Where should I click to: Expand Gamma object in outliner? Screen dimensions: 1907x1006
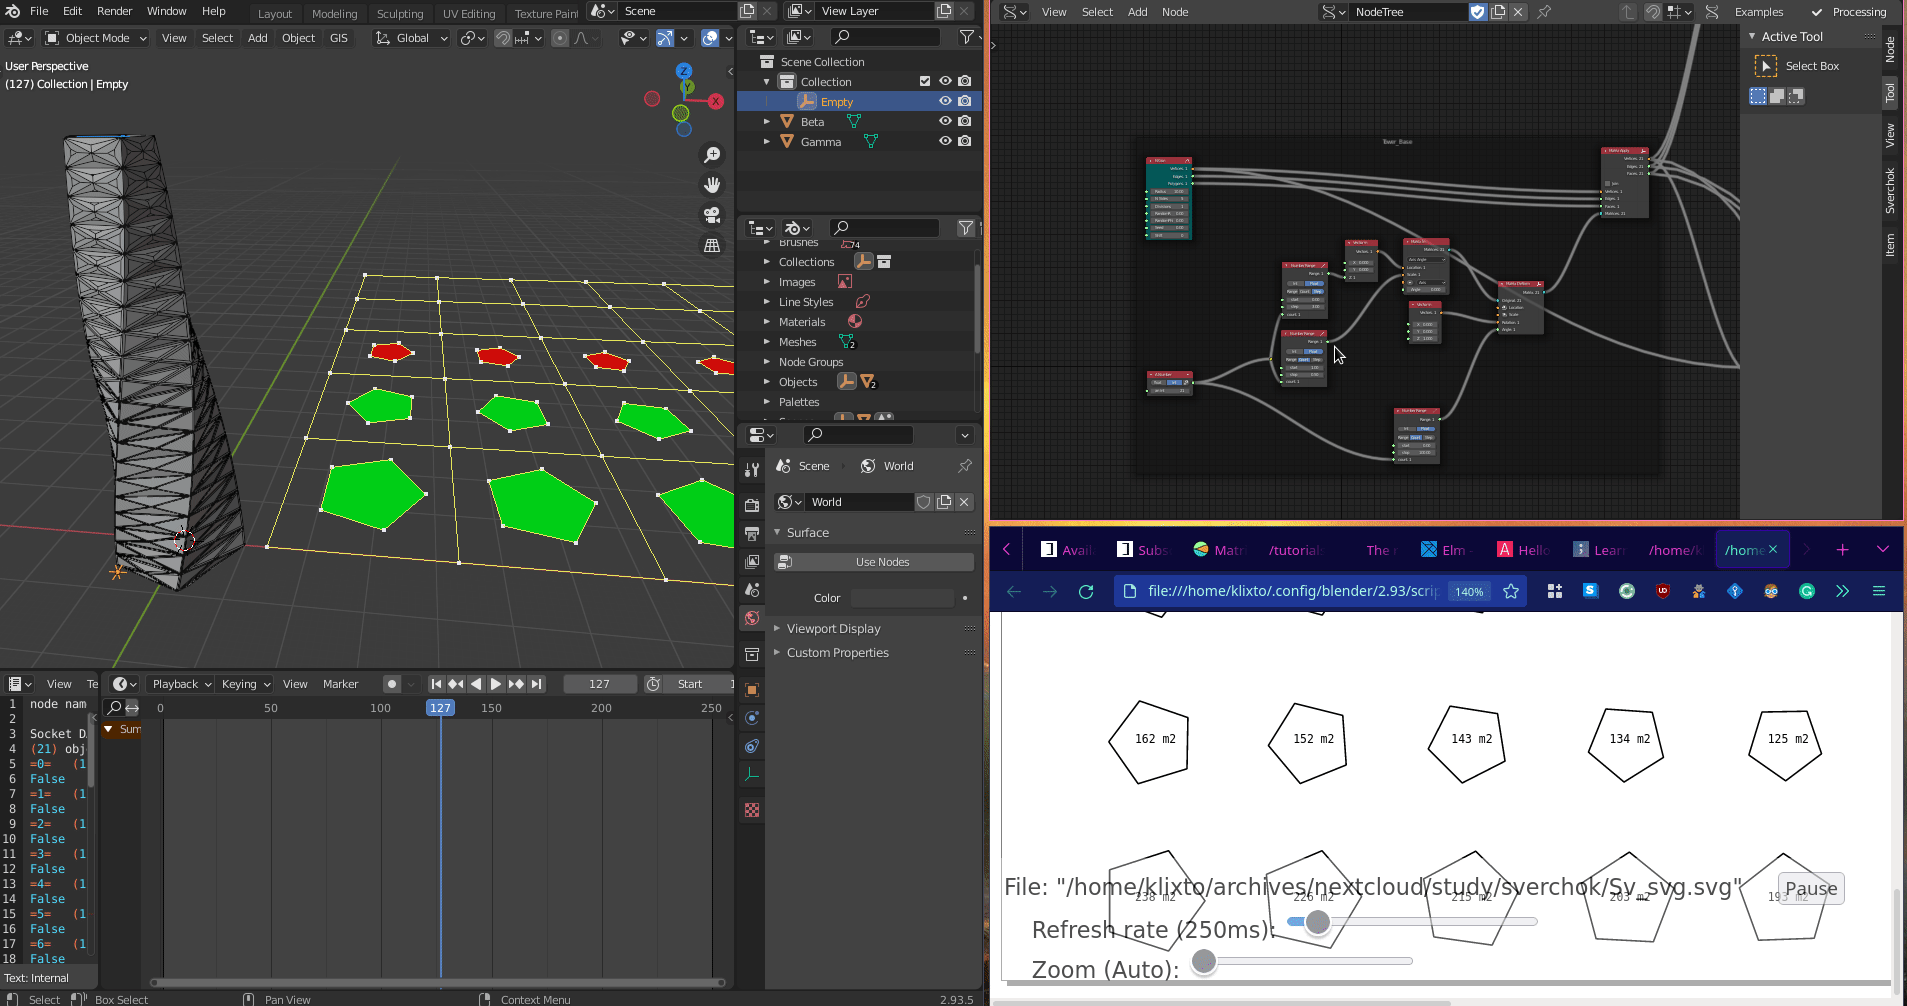767,141
